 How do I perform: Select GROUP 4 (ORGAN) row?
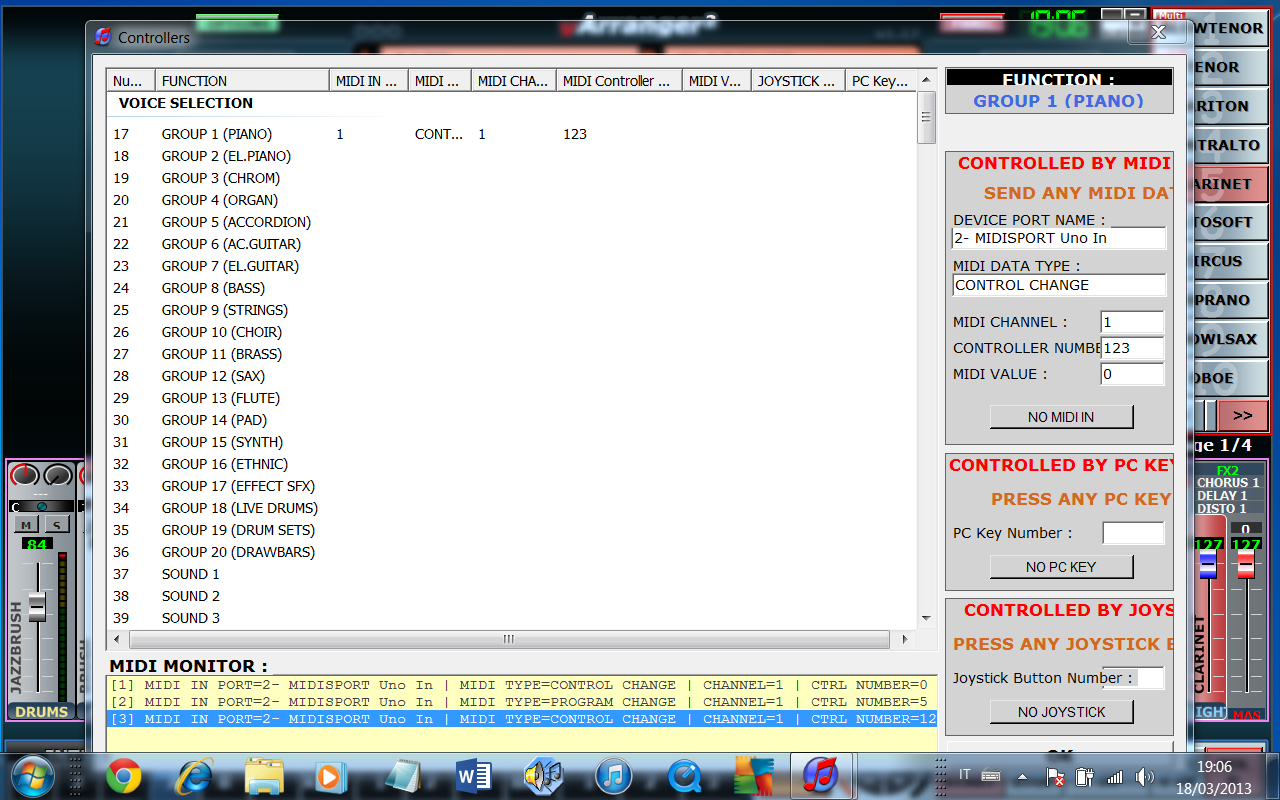(220, 200)
